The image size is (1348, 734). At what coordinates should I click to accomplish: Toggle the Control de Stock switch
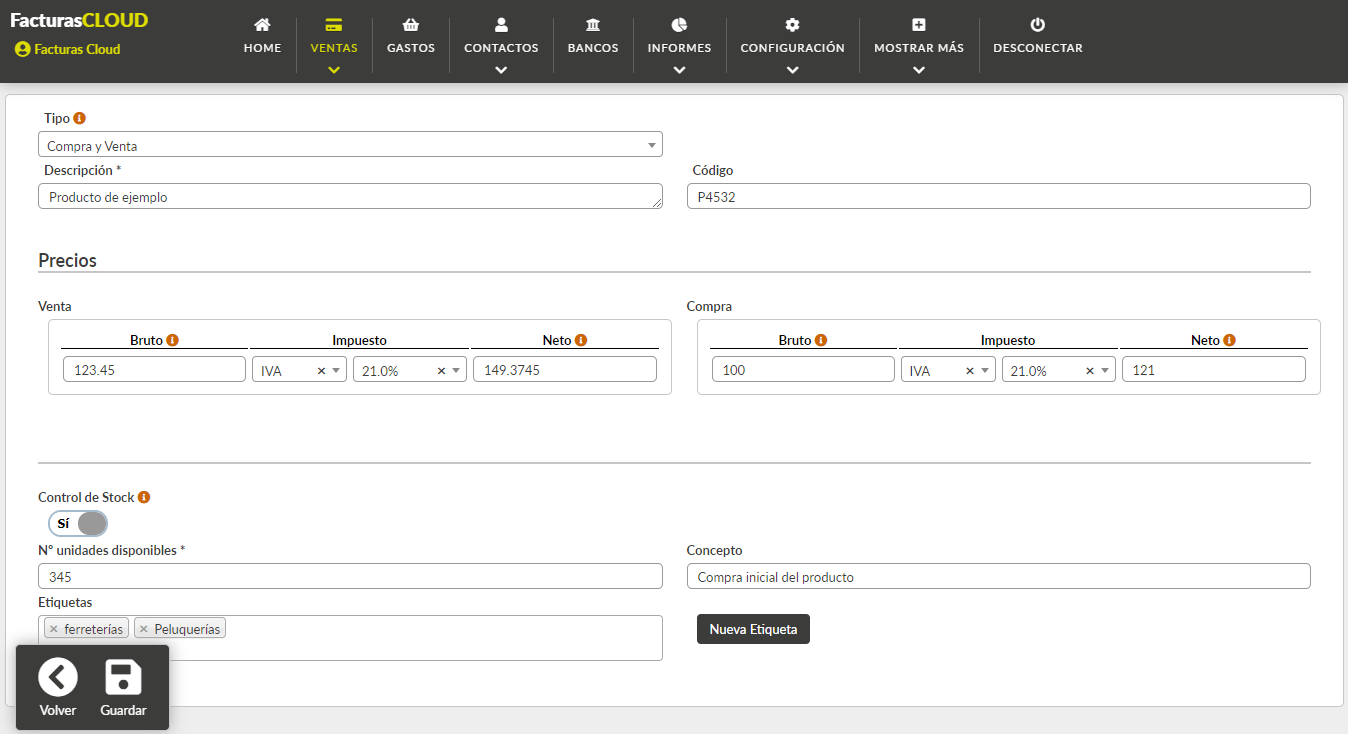tap(78, 523)
